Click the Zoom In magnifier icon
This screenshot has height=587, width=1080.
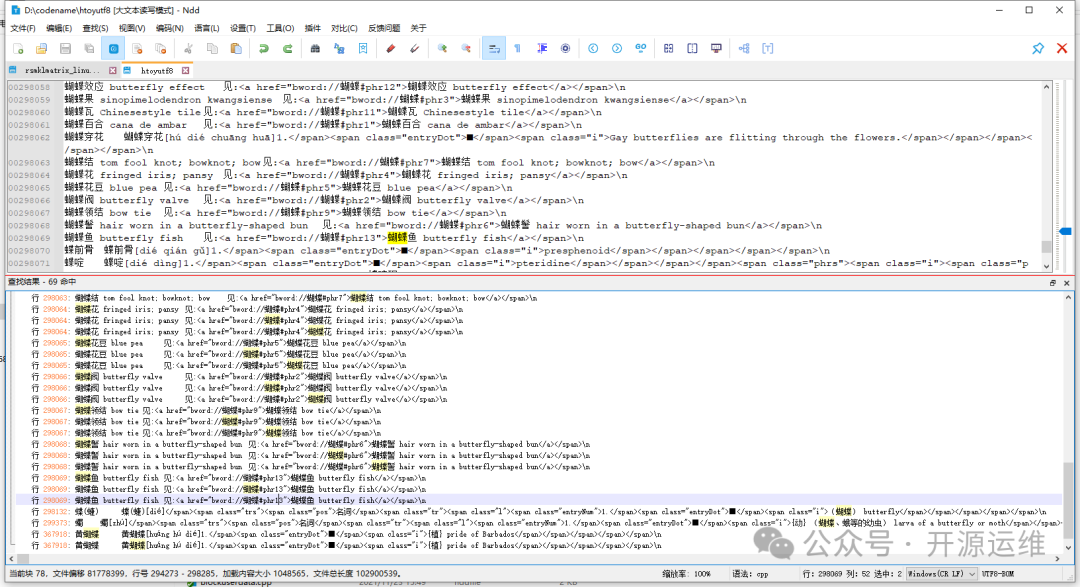(442, 49)
